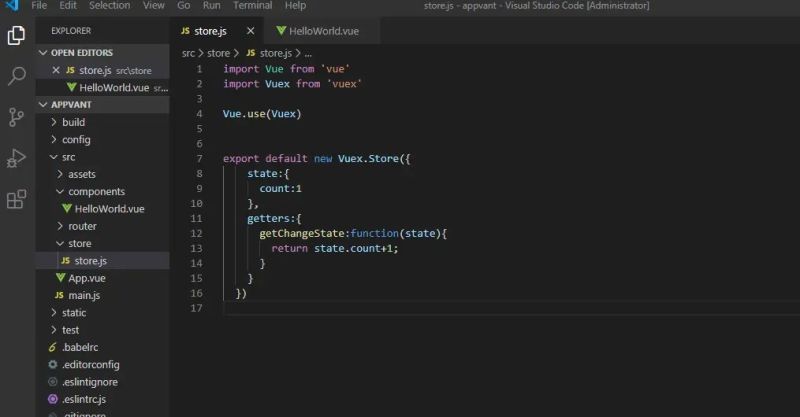
Task: Click the getChangeState function name
Action: 302,233
